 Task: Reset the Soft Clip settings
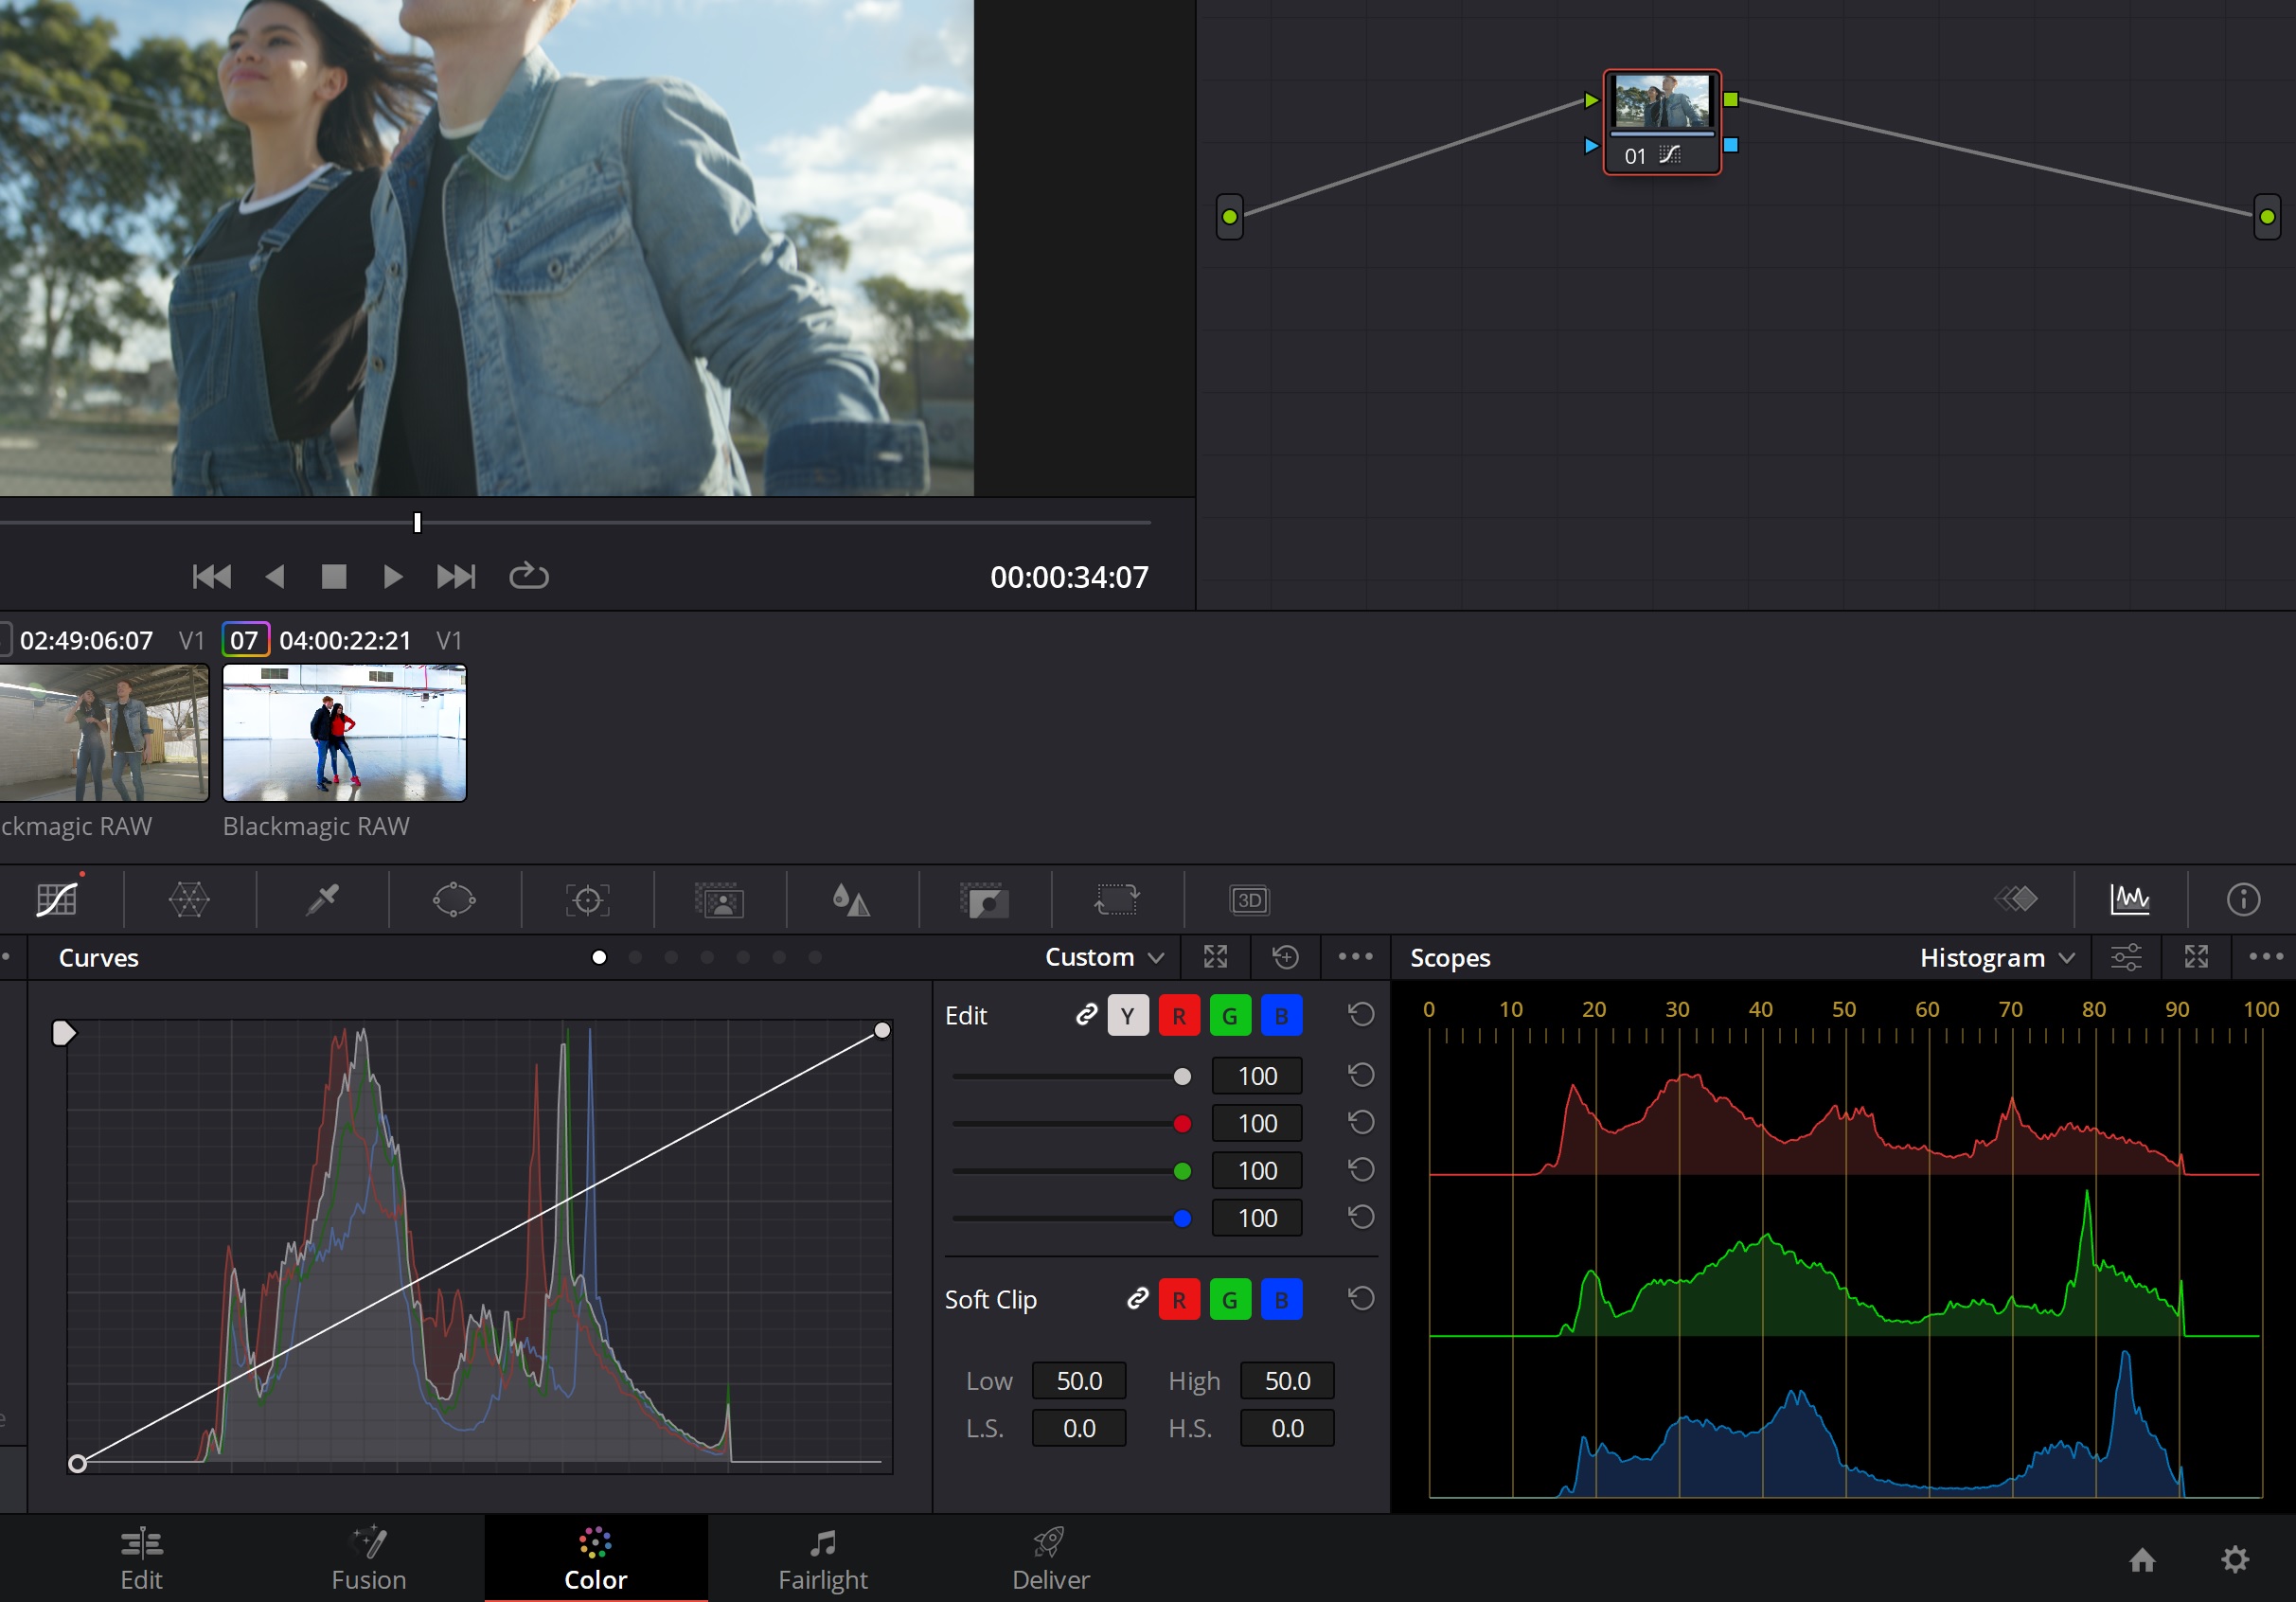tap(1361, 1299)
